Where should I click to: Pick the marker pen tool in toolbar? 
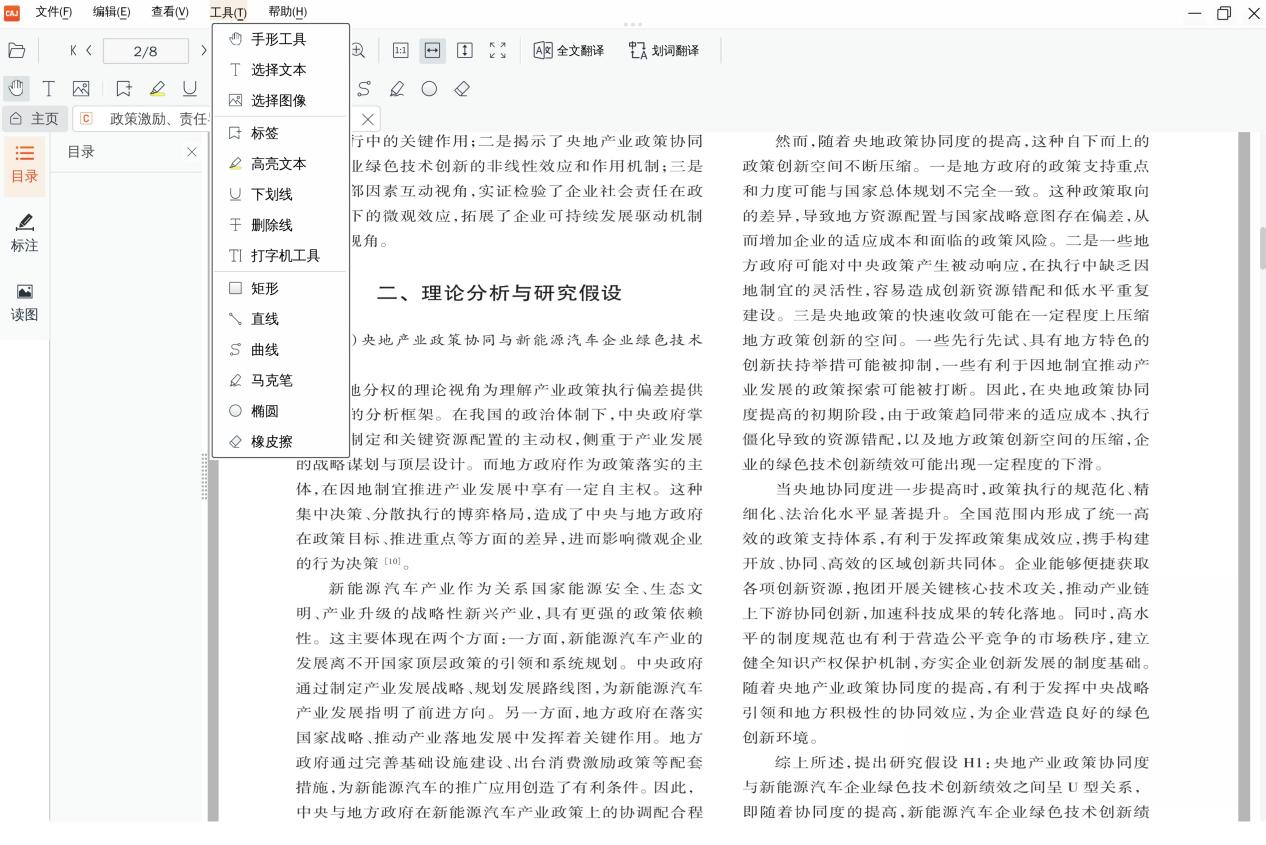[x=397, y=88]
